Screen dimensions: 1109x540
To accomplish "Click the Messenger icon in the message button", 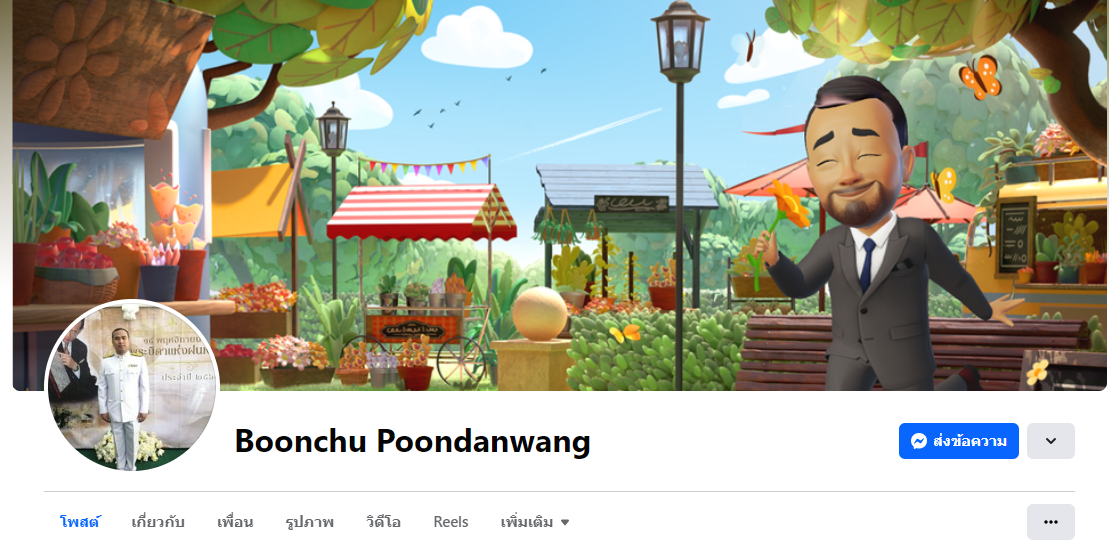I will click(x=919, y=442).
